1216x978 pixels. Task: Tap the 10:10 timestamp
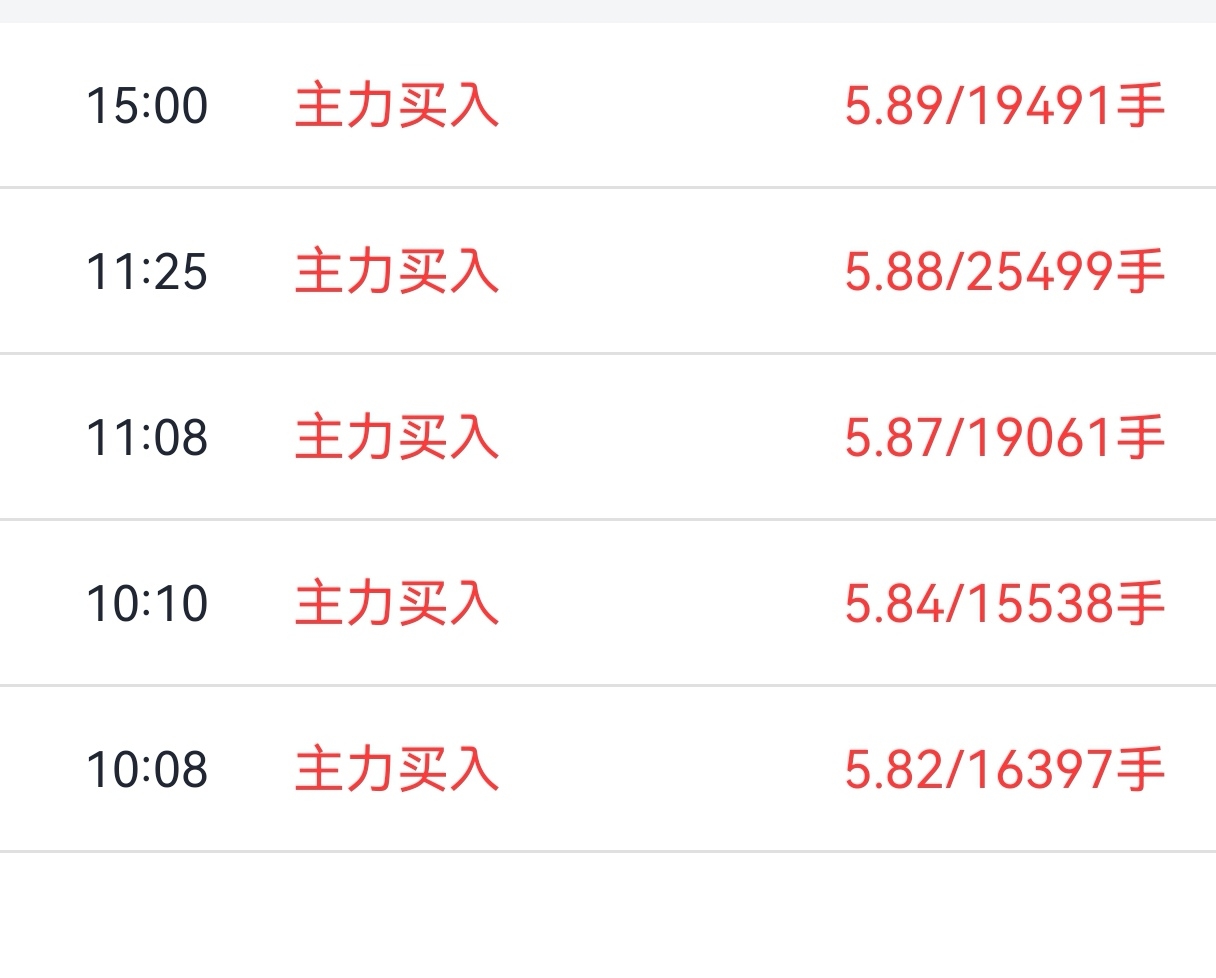pos(147,604)
